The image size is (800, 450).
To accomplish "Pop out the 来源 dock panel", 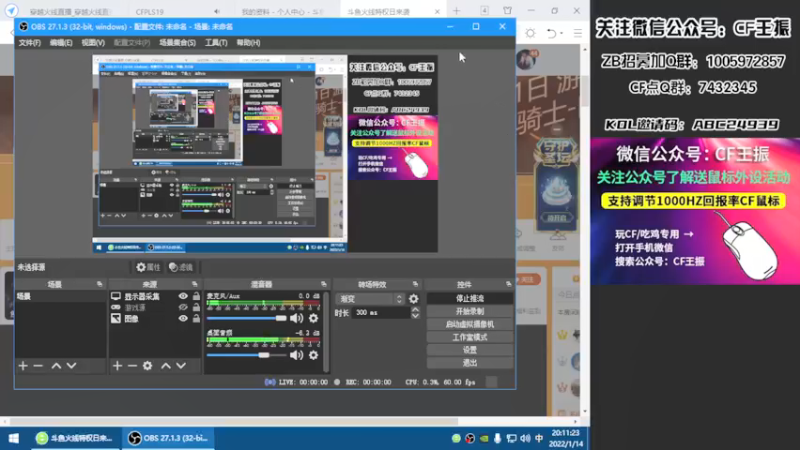I will [194, 284].
